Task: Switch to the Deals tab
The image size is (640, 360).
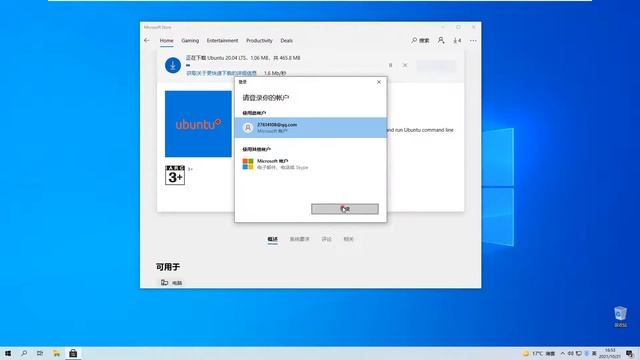Action: pos(286,40)
